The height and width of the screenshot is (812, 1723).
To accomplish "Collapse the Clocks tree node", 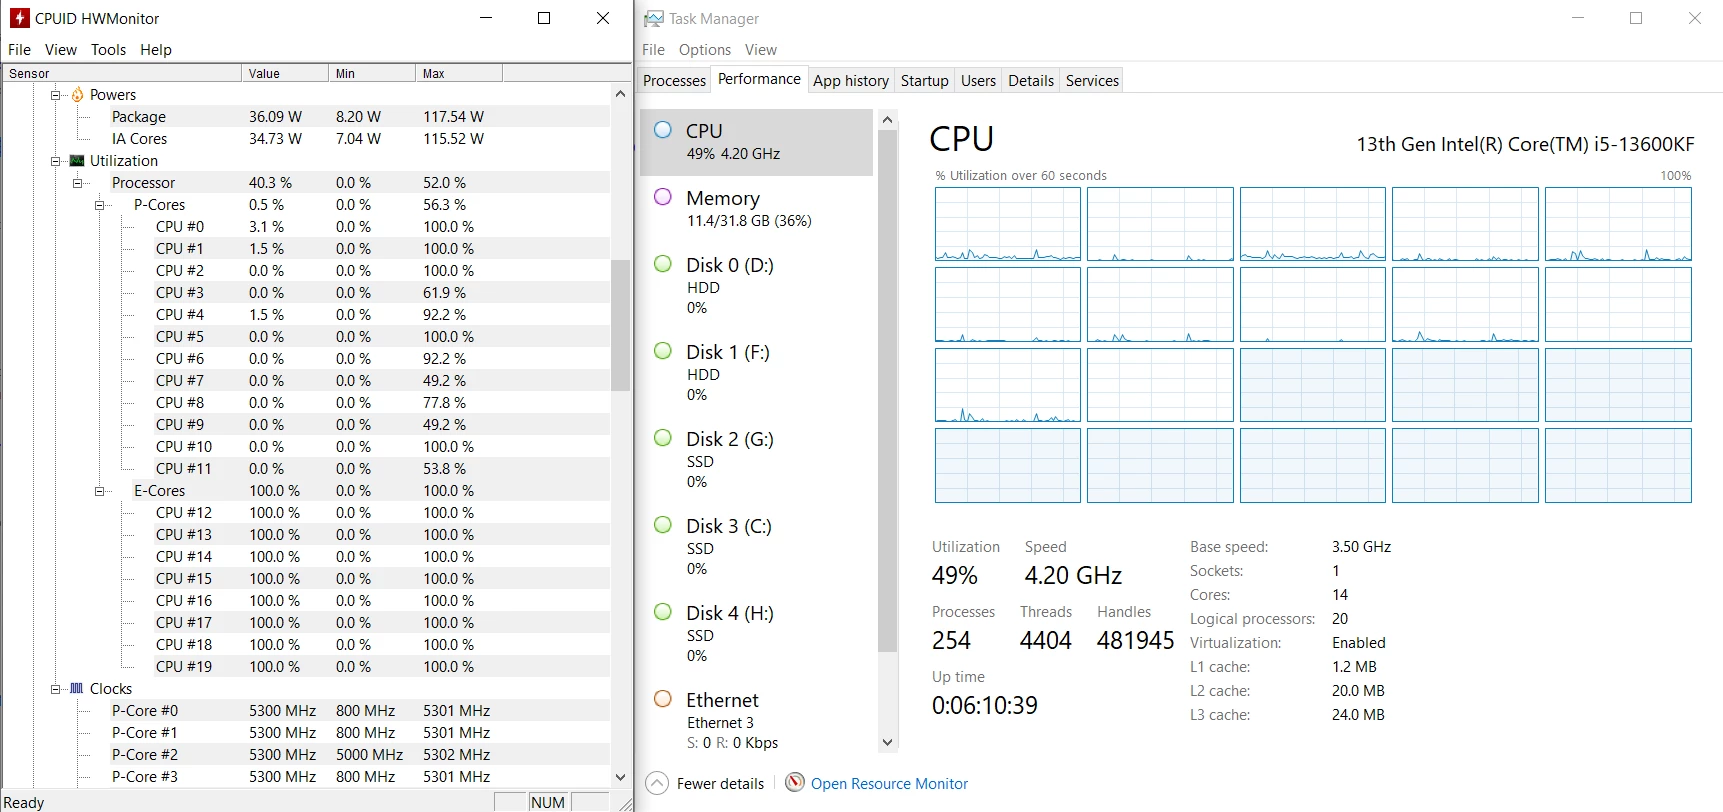I will 56,689.
